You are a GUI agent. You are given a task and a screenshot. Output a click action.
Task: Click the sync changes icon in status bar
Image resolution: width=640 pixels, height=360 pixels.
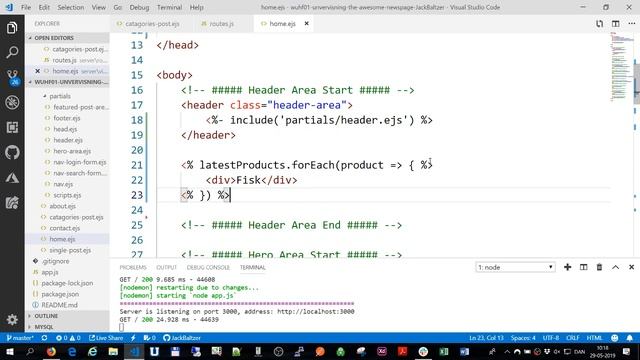point(44,338)
